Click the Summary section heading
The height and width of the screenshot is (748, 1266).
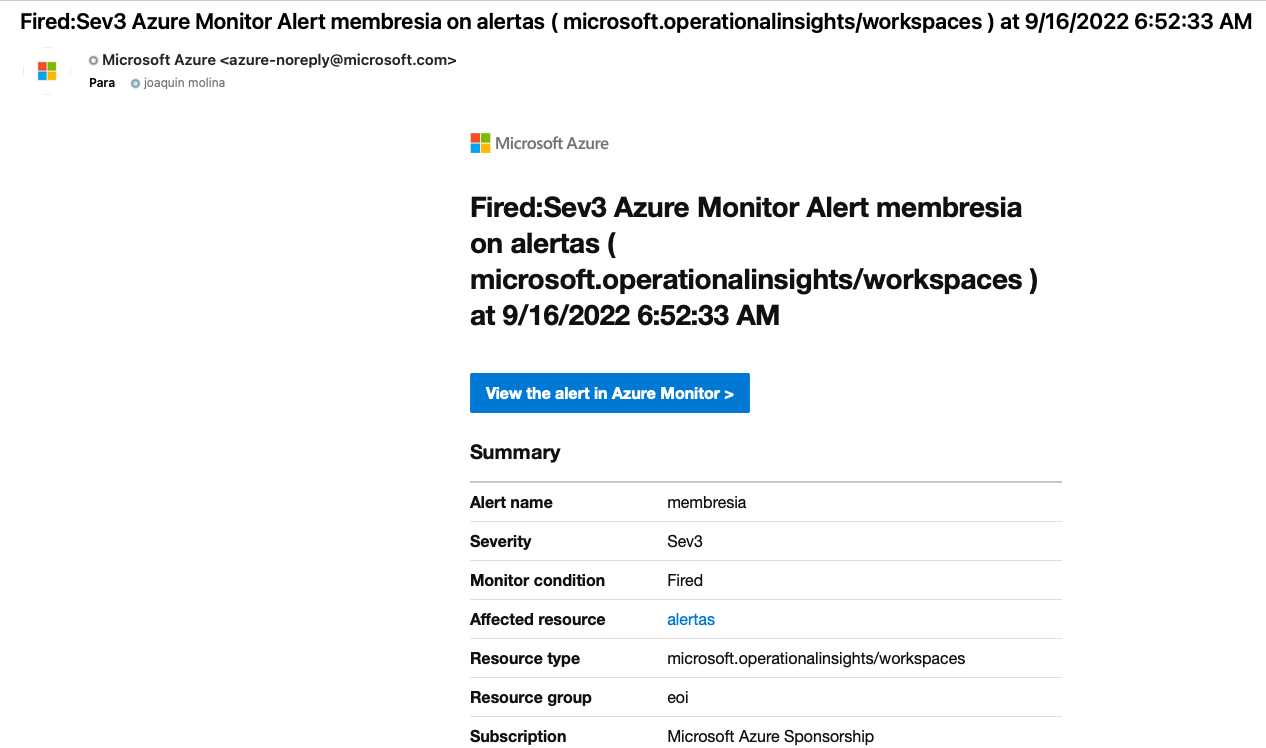point(515,452)
